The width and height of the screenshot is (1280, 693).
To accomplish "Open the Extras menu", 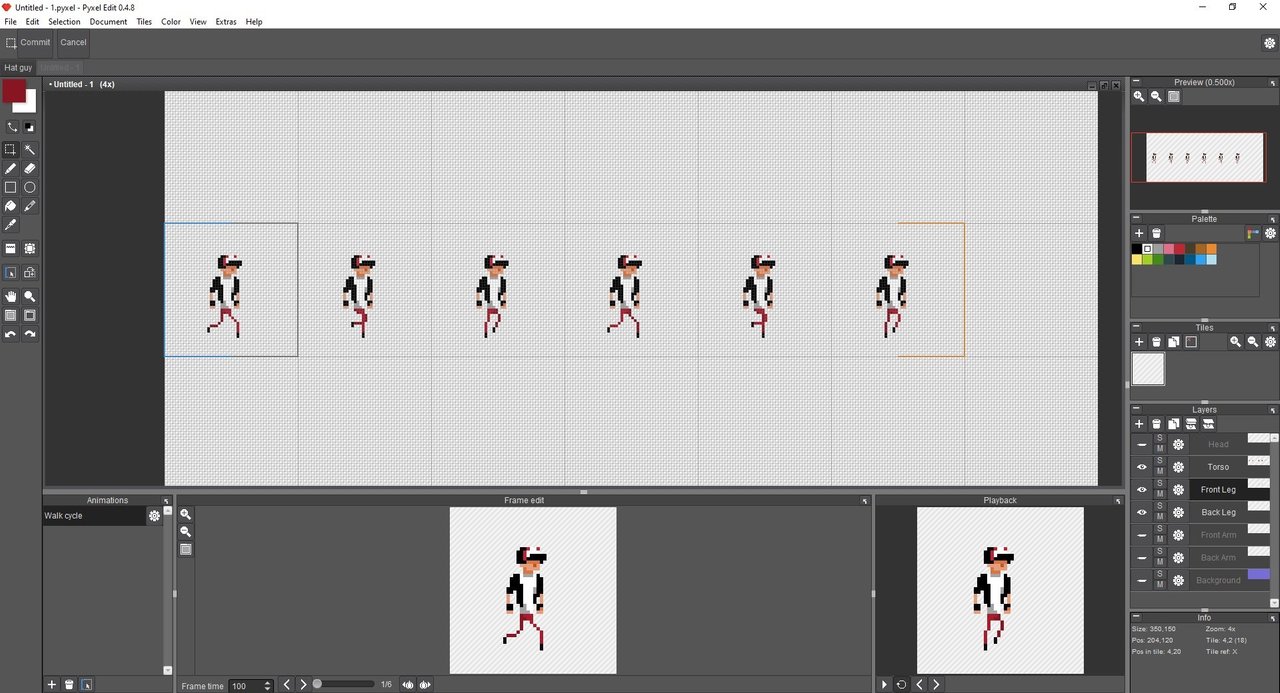I will (x=226, y=21).
